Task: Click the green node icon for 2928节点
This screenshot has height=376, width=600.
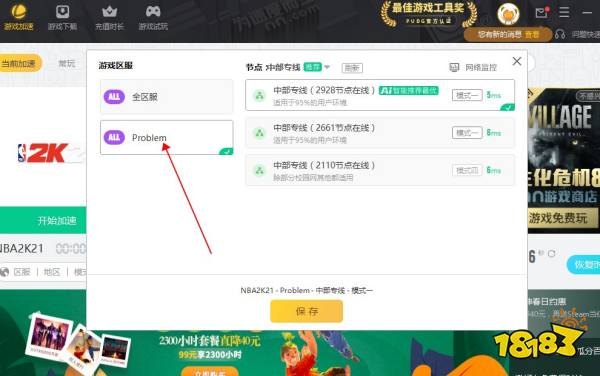Action: click(x=259, y=95)
